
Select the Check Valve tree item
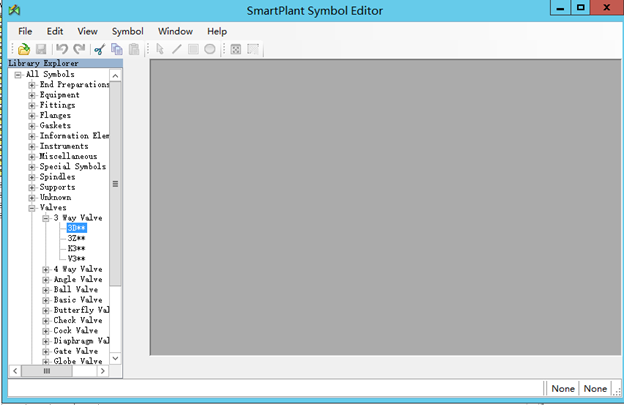pyautogui.click(x=78, y=320)
